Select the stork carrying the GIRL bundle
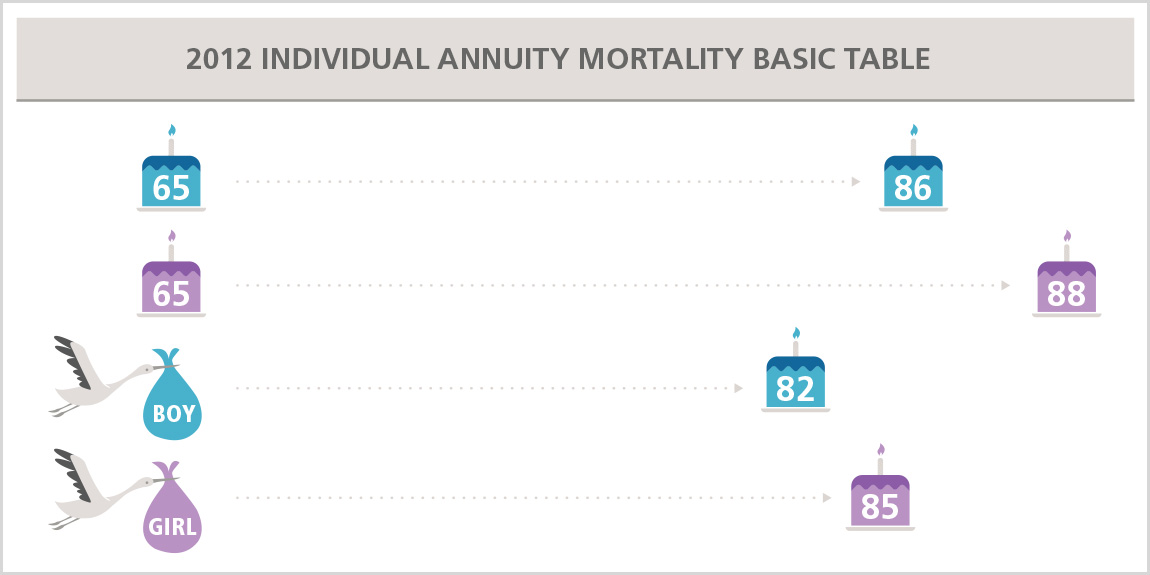Viewport: 1150px width, 575px height. pyautogui.click(x=92, y=490)
